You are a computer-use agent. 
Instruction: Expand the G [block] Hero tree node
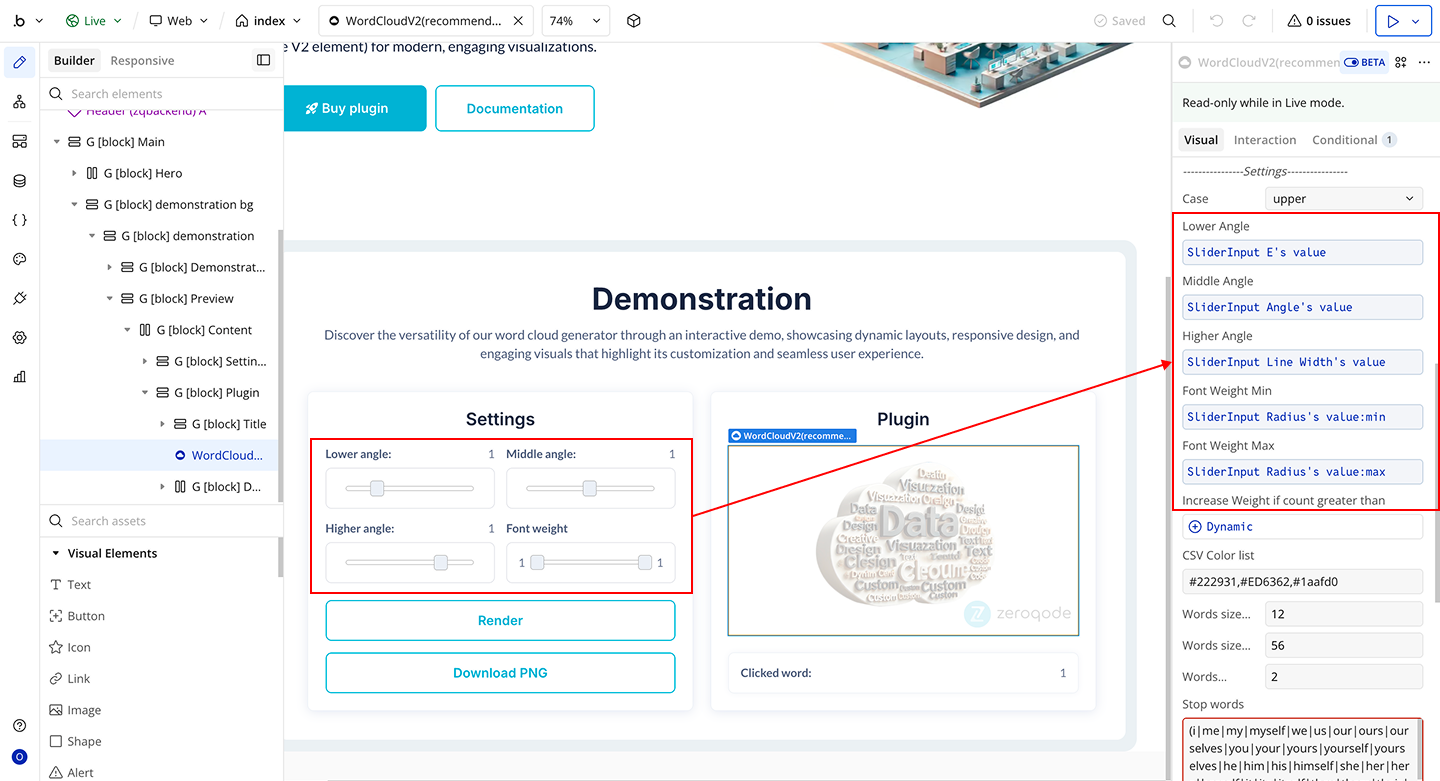75,173
